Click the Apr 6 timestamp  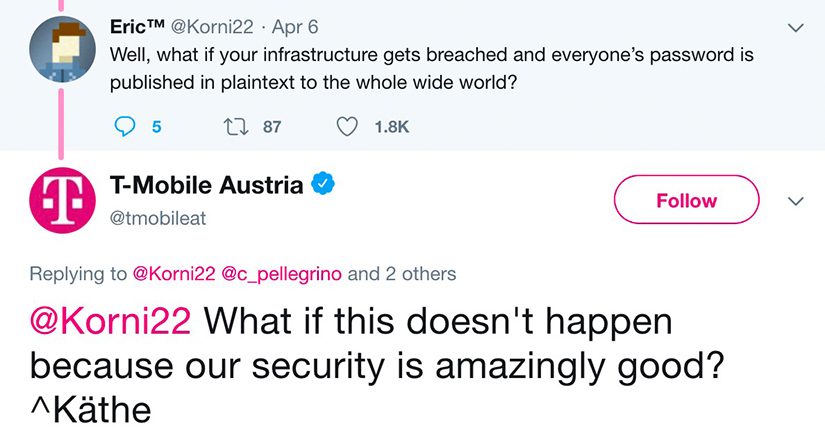coord(295,27)
